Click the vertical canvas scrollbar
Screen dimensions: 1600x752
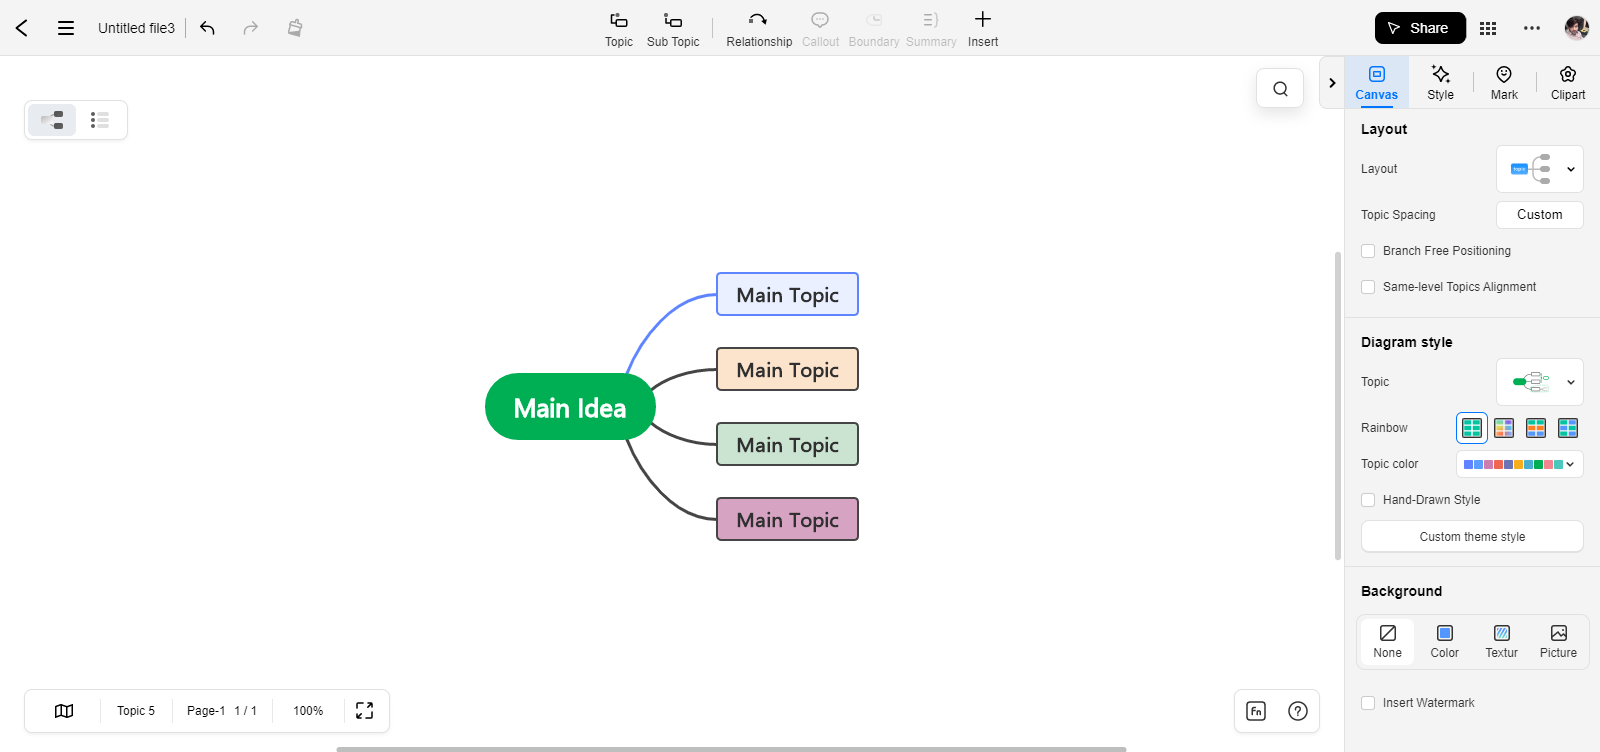1338,405
